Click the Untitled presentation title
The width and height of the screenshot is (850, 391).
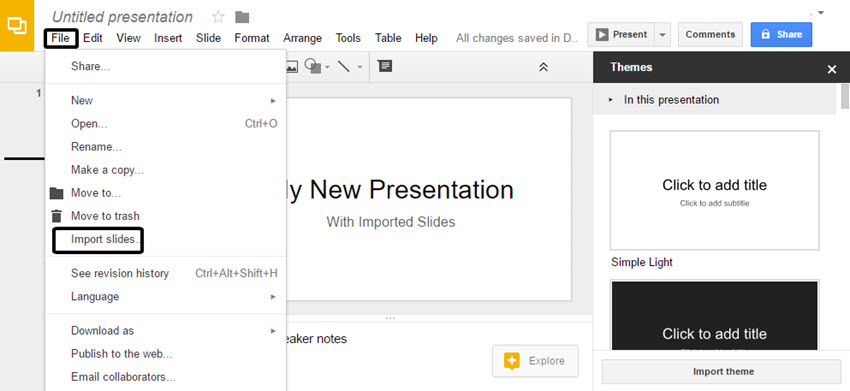pos(122,17)
